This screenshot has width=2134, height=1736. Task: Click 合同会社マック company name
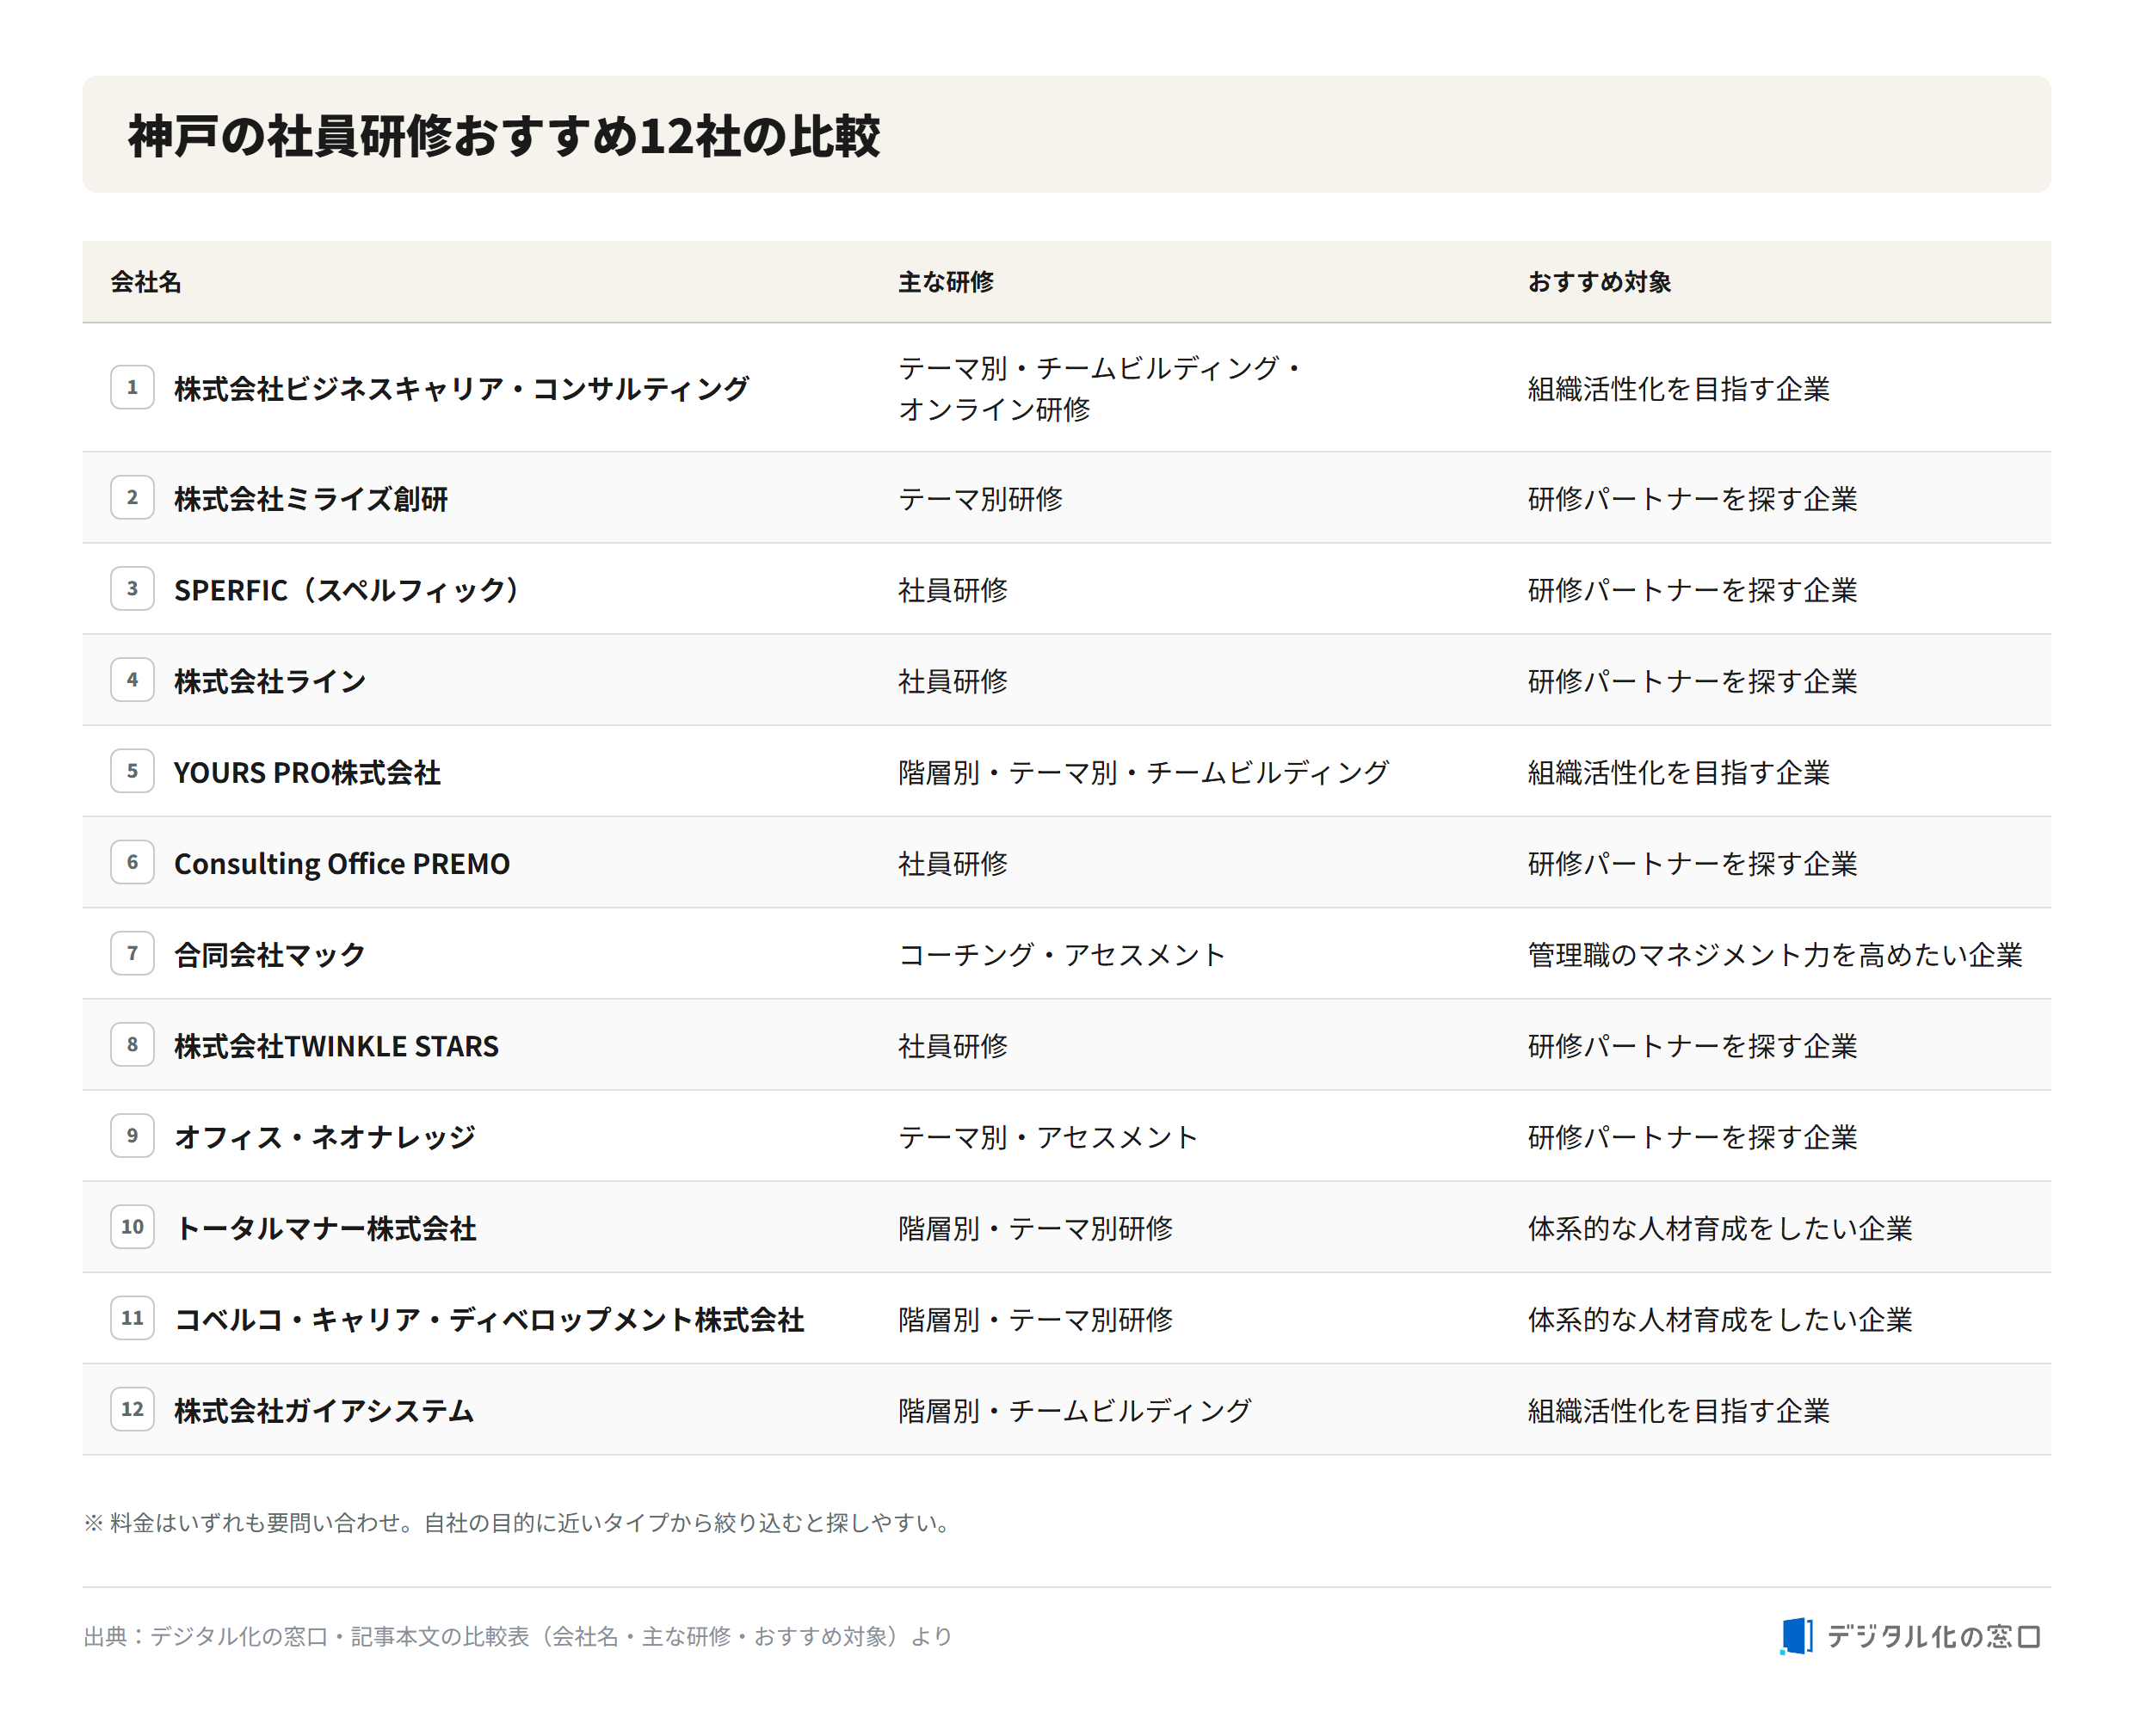point(270,954)
